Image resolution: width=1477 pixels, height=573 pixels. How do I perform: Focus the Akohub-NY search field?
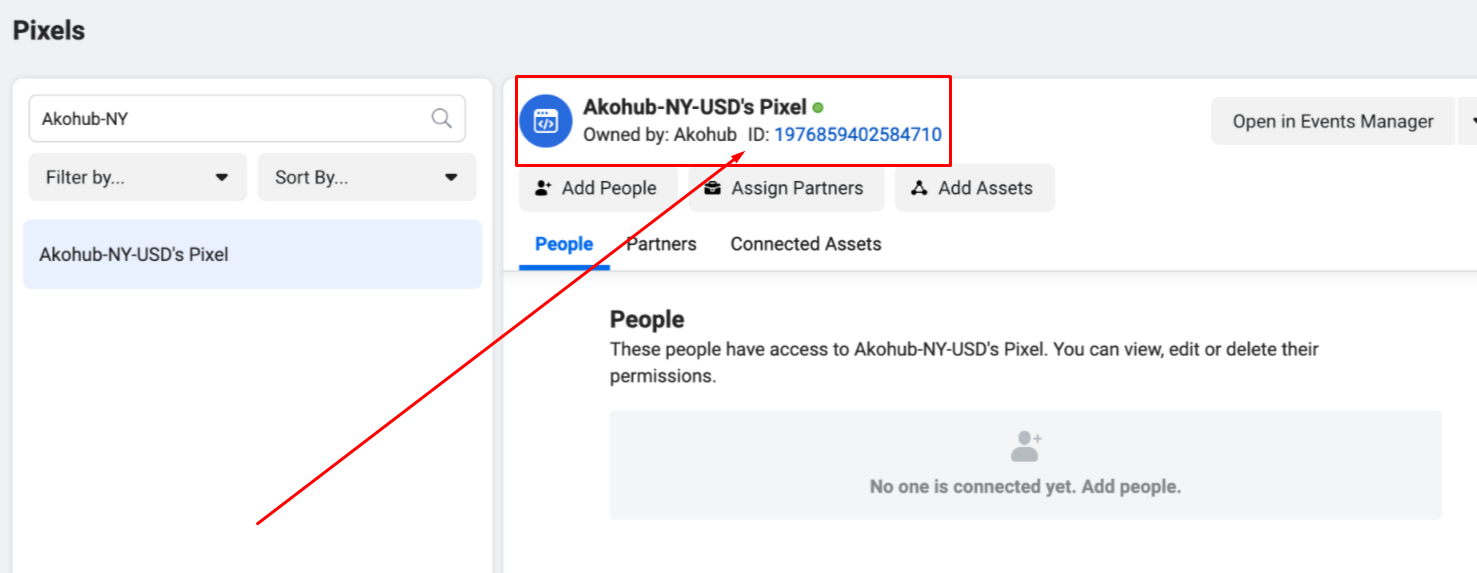tap(230, 119)
